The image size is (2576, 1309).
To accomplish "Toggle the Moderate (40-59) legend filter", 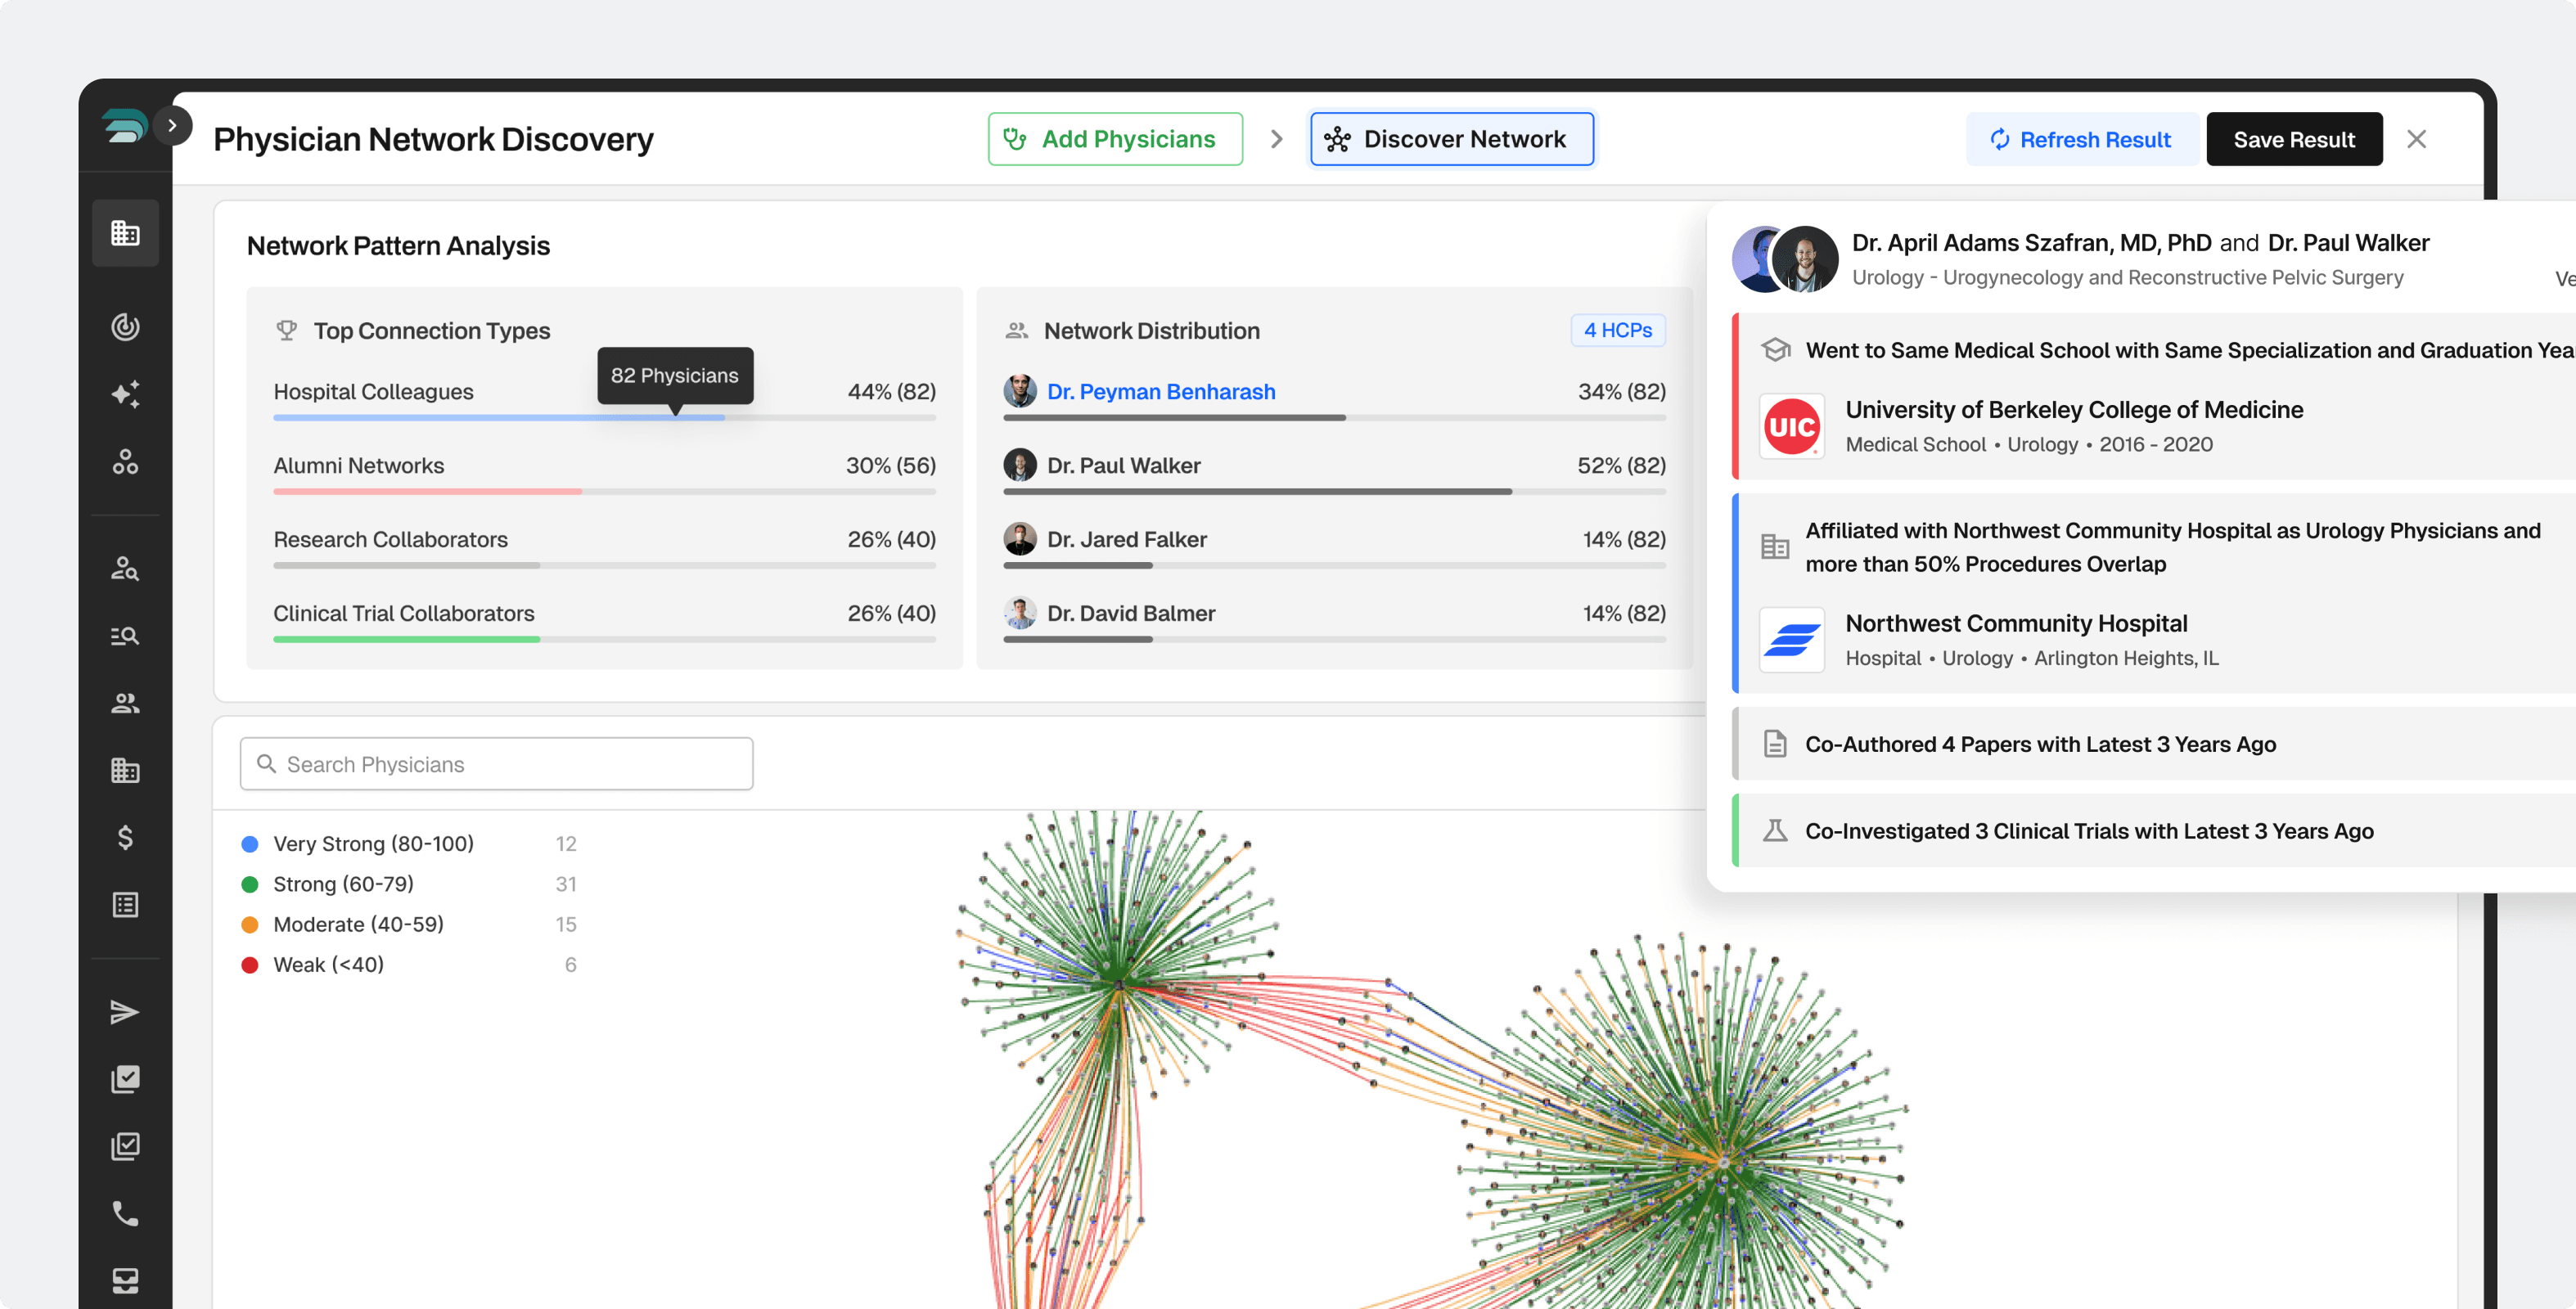I will [x=408, y=925].
